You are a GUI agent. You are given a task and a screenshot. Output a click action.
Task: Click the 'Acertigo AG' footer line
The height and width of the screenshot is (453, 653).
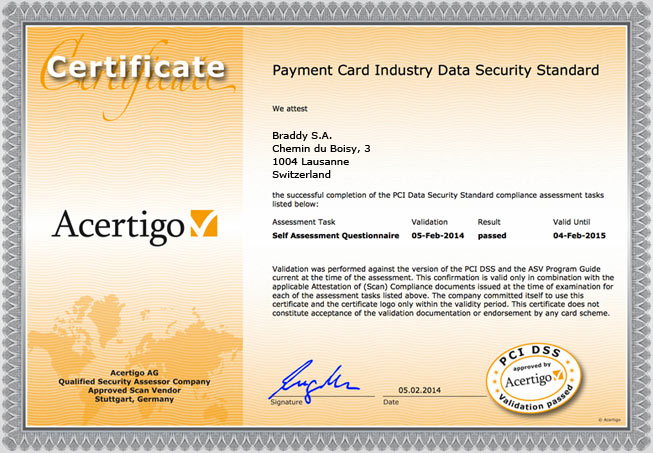tap(134, 373)
